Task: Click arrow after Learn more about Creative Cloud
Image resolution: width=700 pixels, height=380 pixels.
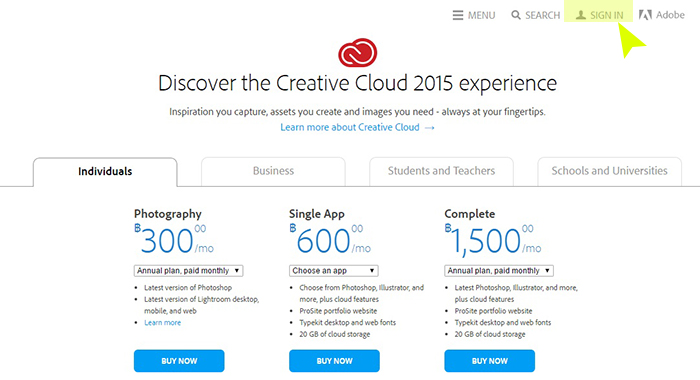Action: tap(429, 128)
